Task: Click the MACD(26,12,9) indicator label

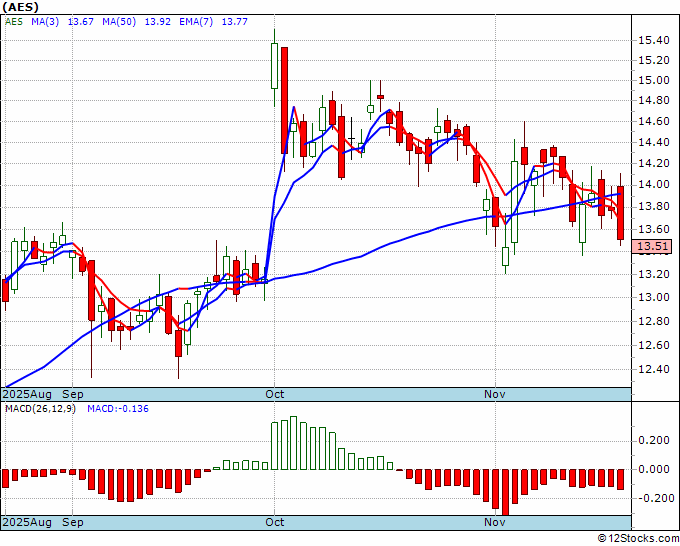Action: coord(40,409)
